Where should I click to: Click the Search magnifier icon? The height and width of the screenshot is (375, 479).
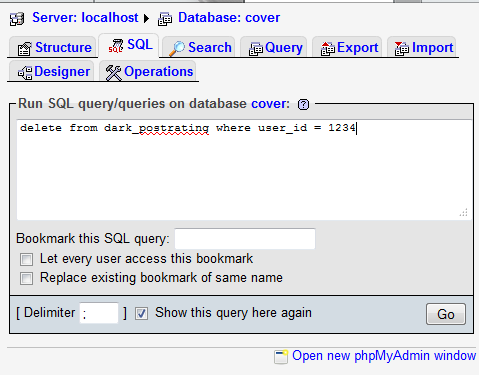(177, 49)
